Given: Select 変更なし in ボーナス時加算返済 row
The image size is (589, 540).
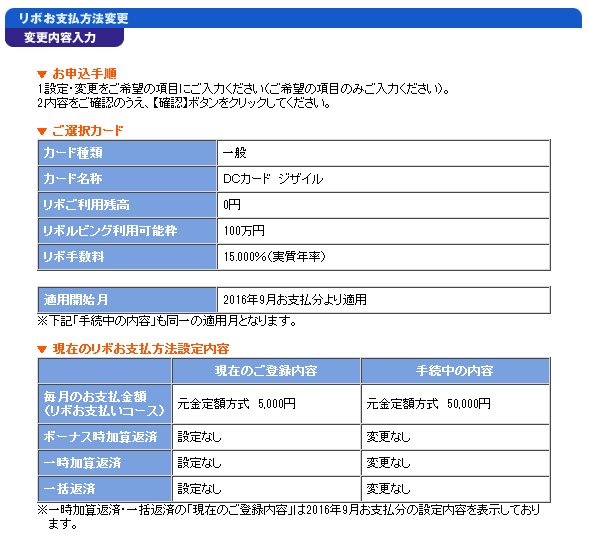Looking at the screenshot, I should pyautogui.click(x=388, y=437).
